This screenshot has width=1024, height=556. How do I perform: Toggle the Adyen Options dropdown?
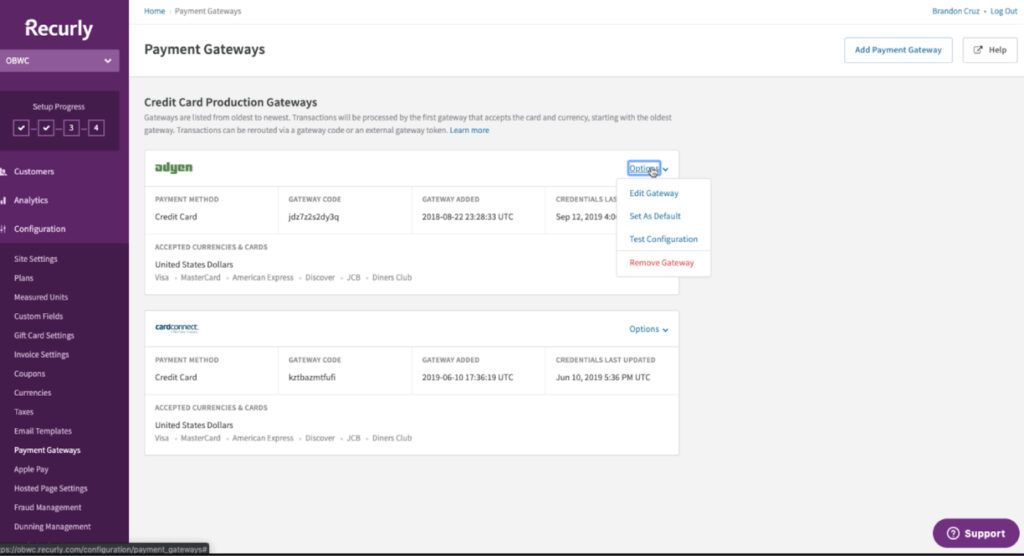point(644,169)
